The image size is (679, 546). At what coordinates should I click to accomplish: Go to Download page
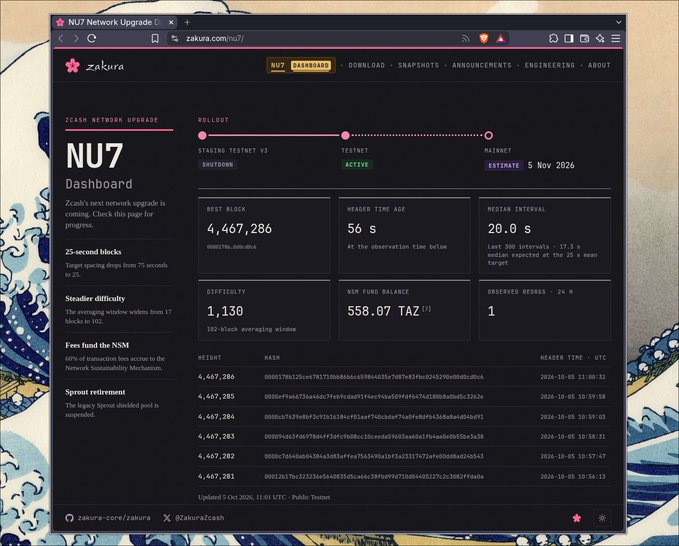coord(366,65)
